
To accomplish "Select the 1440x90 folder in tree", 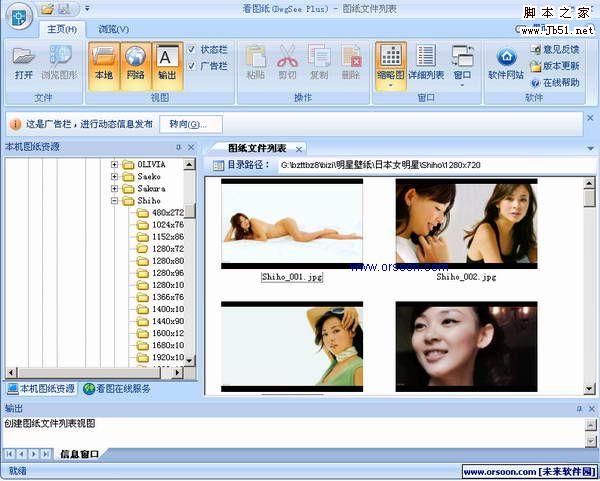I will [x=161, y=321].
